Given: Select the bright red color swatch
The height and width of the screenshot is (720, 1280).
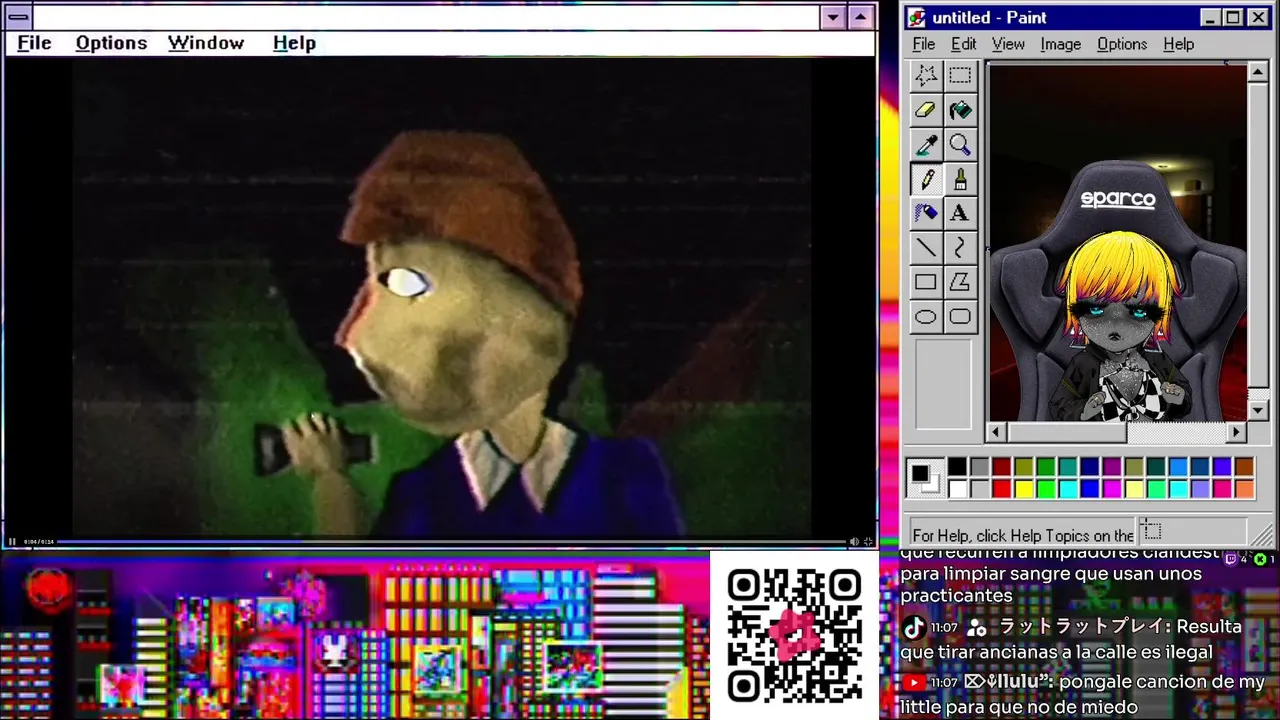Looking at the screenshot, I should tap(1001, 489).
